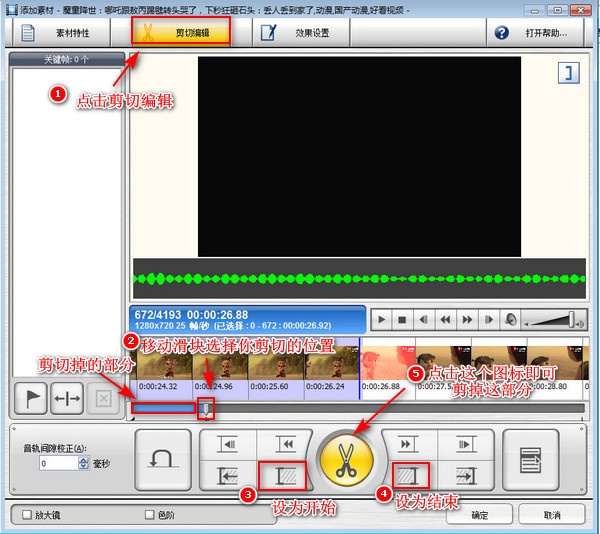Click the bracket icon beside the preview
600x534 pixels.
[x=568, y=73]
